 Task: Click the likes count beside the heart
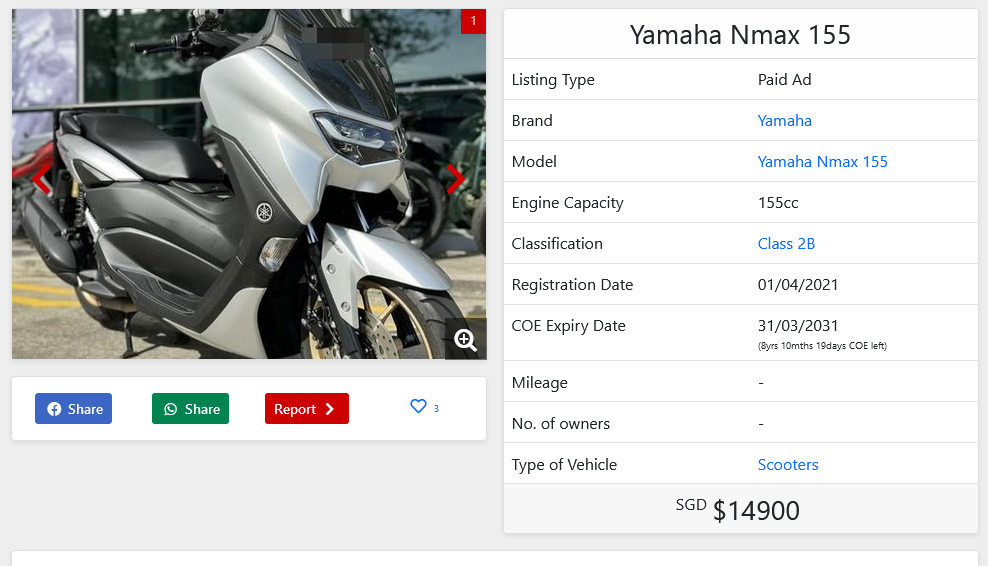[436, 408]
